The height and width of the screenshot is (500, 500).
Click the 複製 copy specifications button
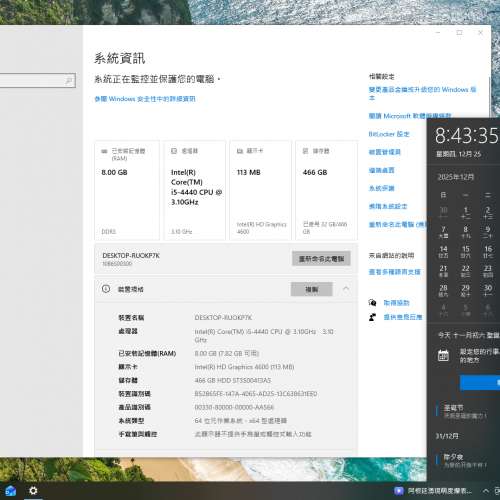coord(311,289)
